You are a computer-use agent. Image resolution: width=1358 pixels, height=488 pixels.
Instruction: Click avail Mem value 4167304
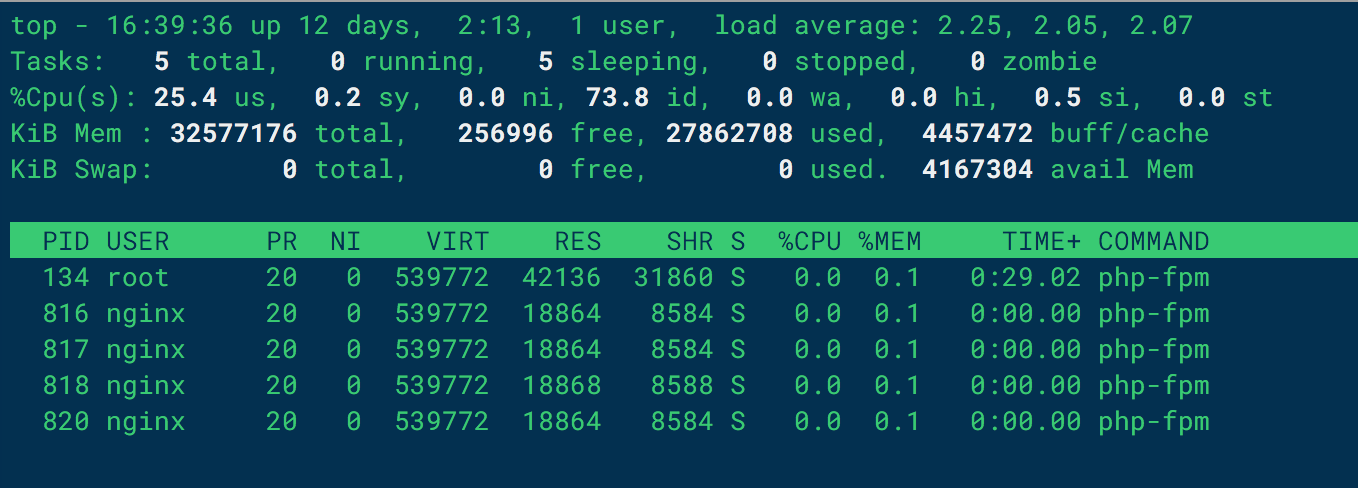[978, 169]
